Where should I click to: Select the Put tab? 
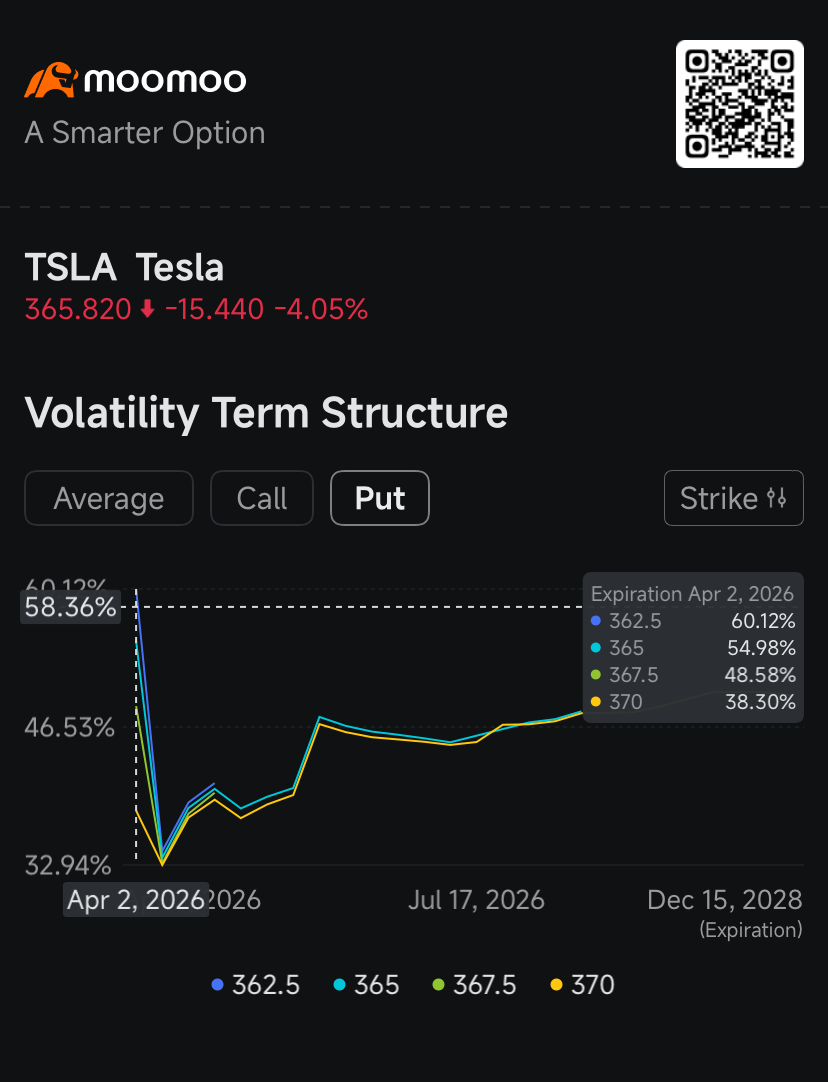coord(380,498)
